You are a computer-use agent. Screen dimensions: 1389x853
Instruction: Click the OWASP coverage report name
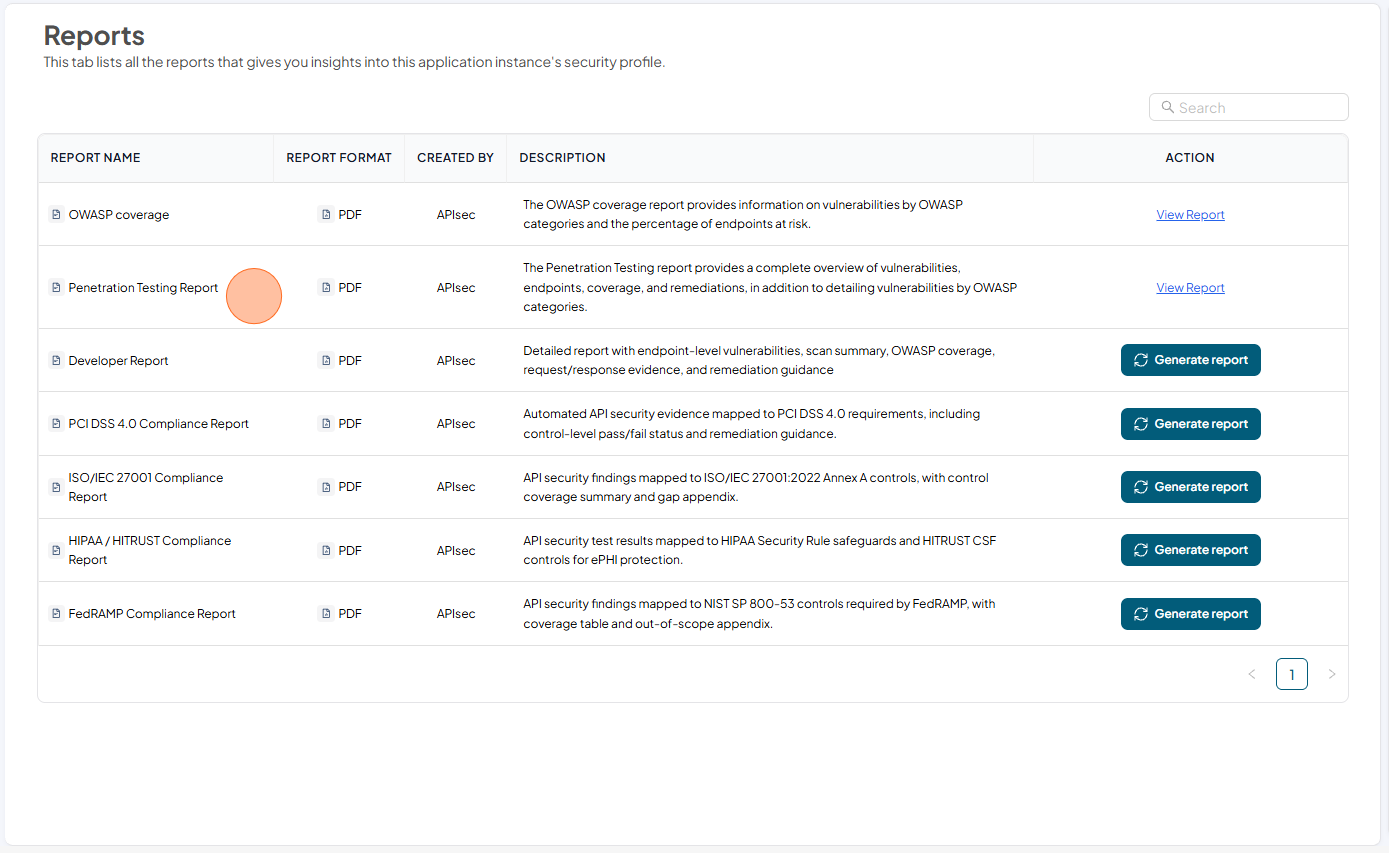(119, 214)
